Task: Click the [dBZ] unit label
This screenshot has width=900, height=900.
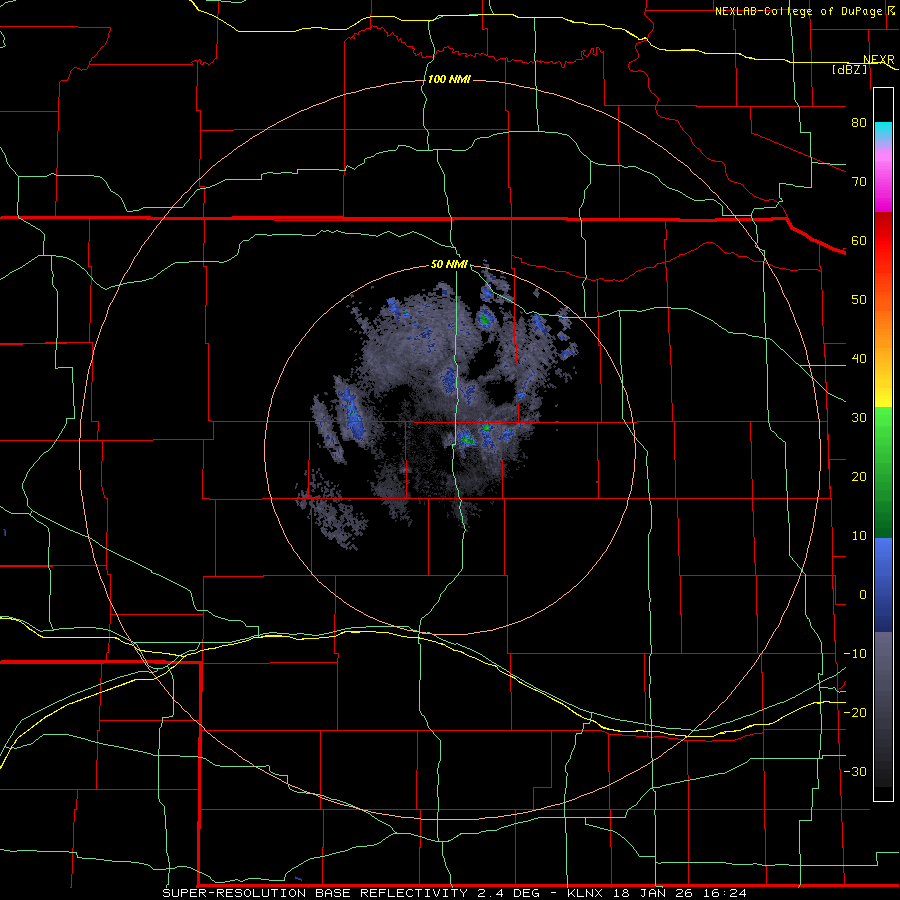Action: [x=849, y=69]
